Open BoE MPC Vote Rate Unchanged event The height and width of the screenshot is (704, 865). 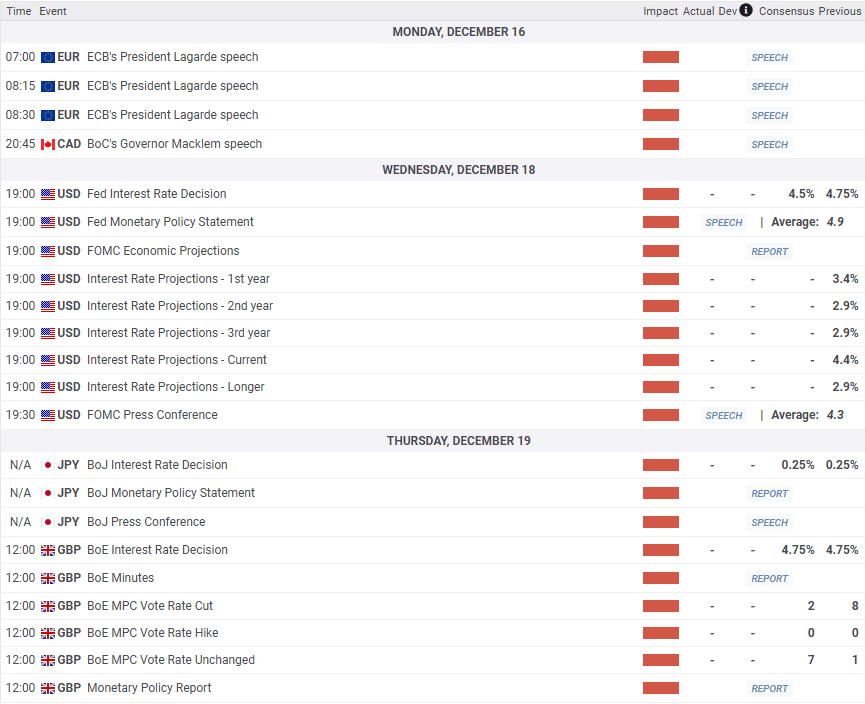[x=171, y=660]
